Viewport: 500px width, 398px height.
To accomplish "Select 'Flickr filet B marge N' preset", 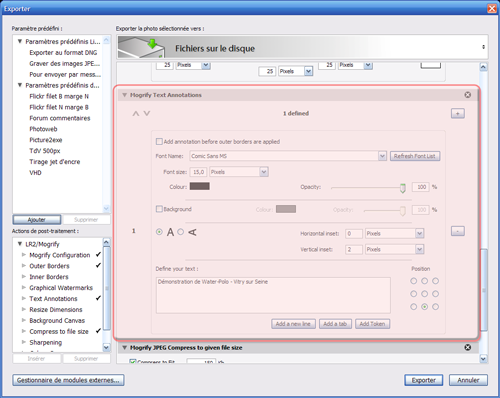I will pyautogui.click(x=59, y=96).
